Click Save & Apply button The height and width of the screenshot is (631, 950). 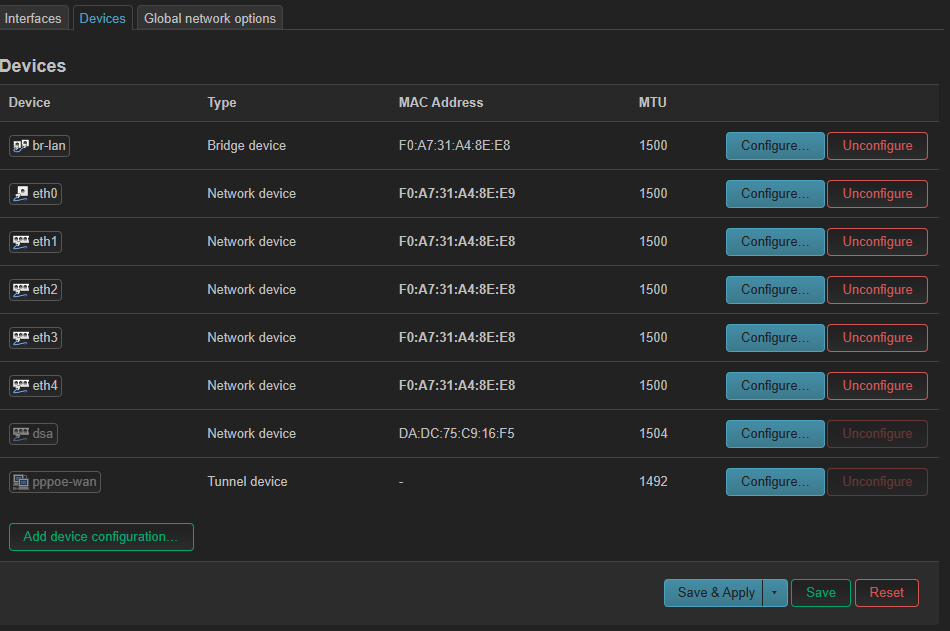point(715,593)
